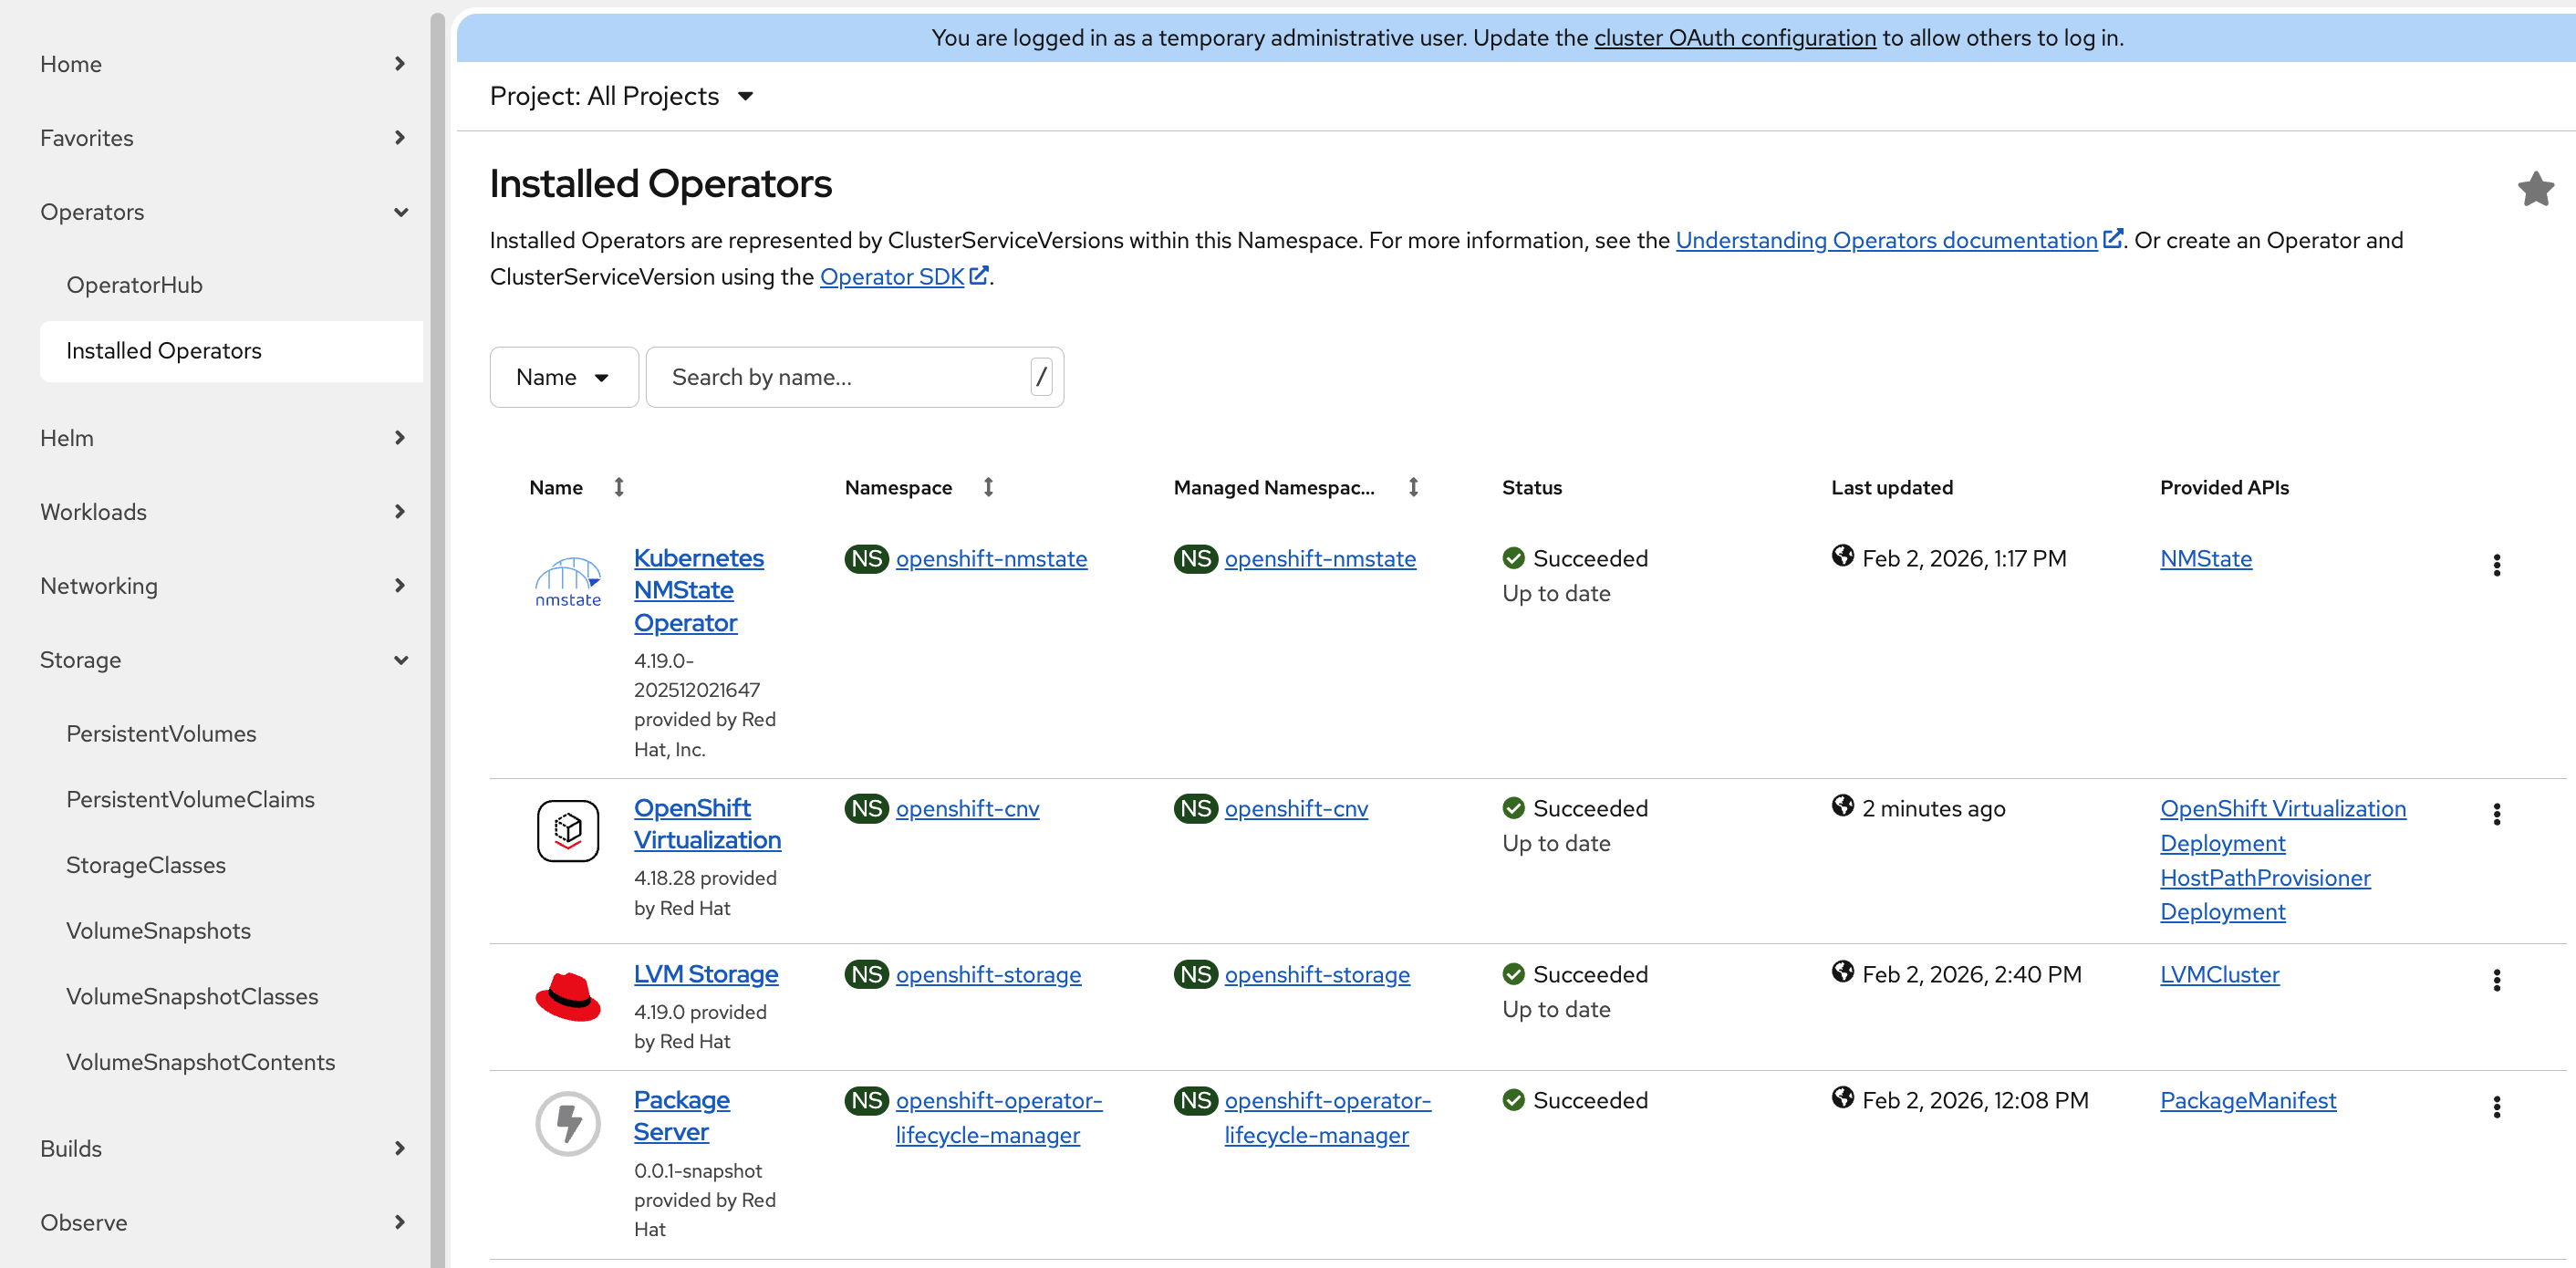Expand the Observe navigation section

[x=222, y=1222]
